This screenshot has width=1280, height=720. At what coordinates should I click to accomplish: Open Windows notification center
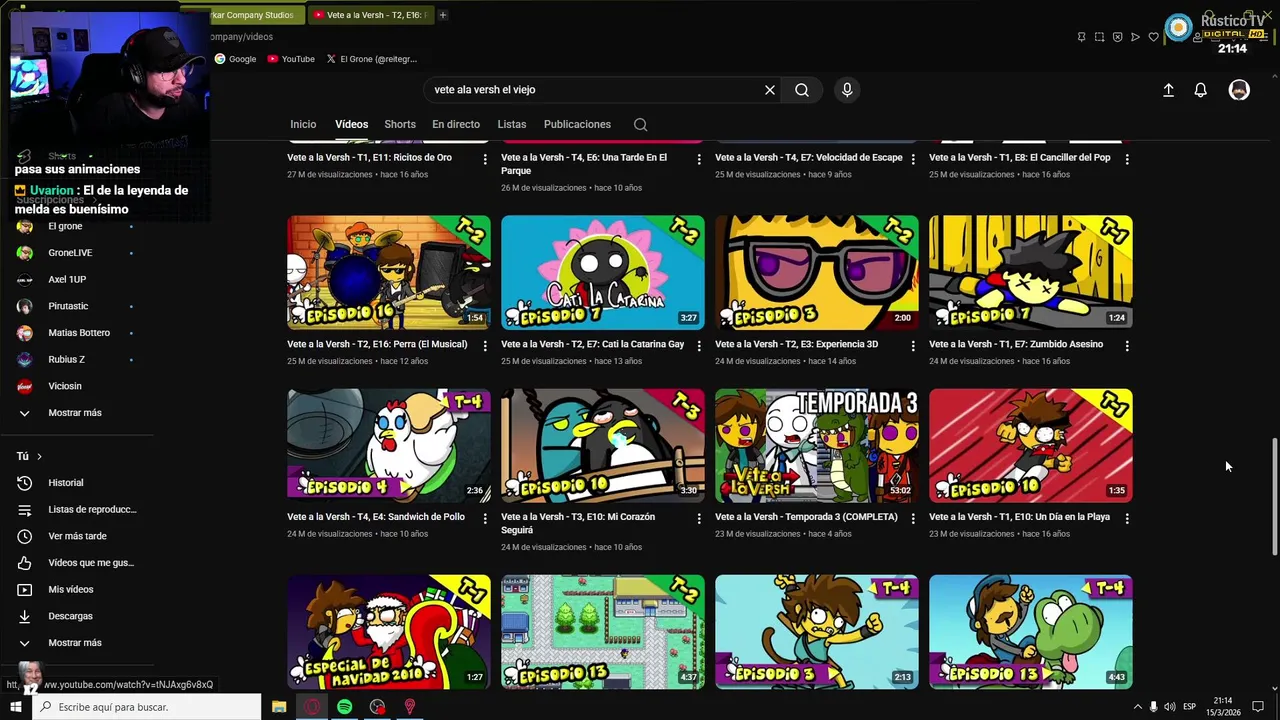point(1259,707)
